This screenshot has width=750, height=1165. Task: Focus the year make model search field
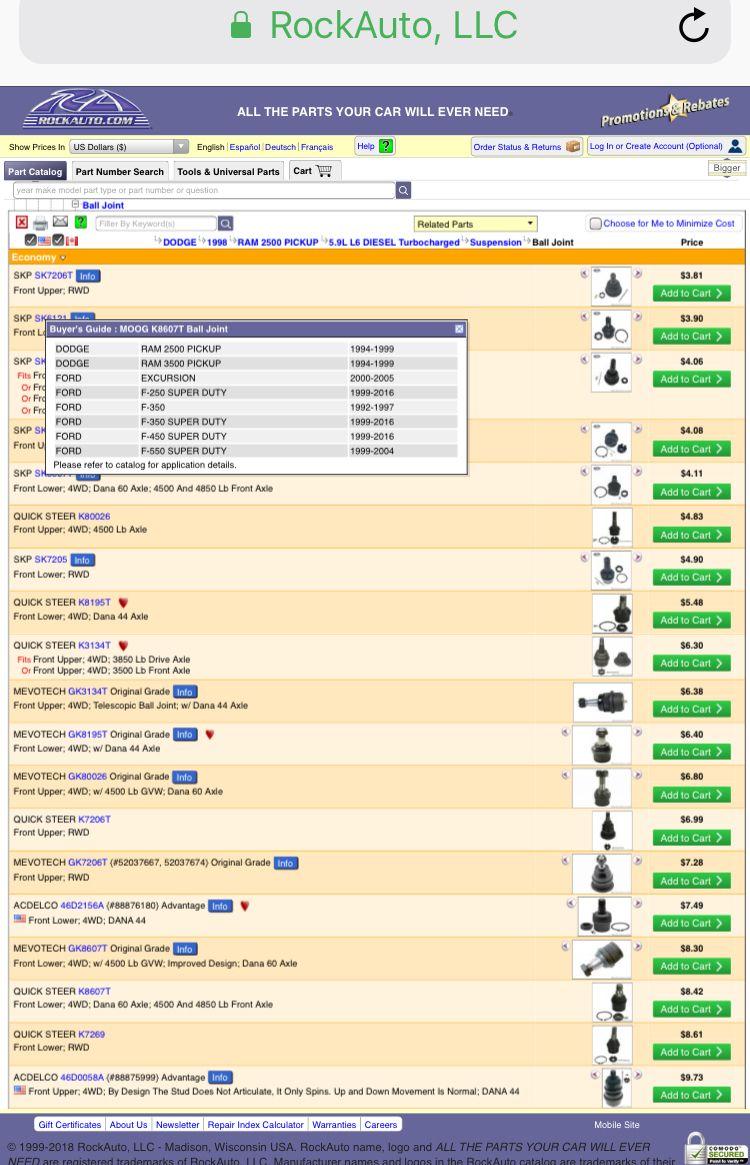(204, 190)
